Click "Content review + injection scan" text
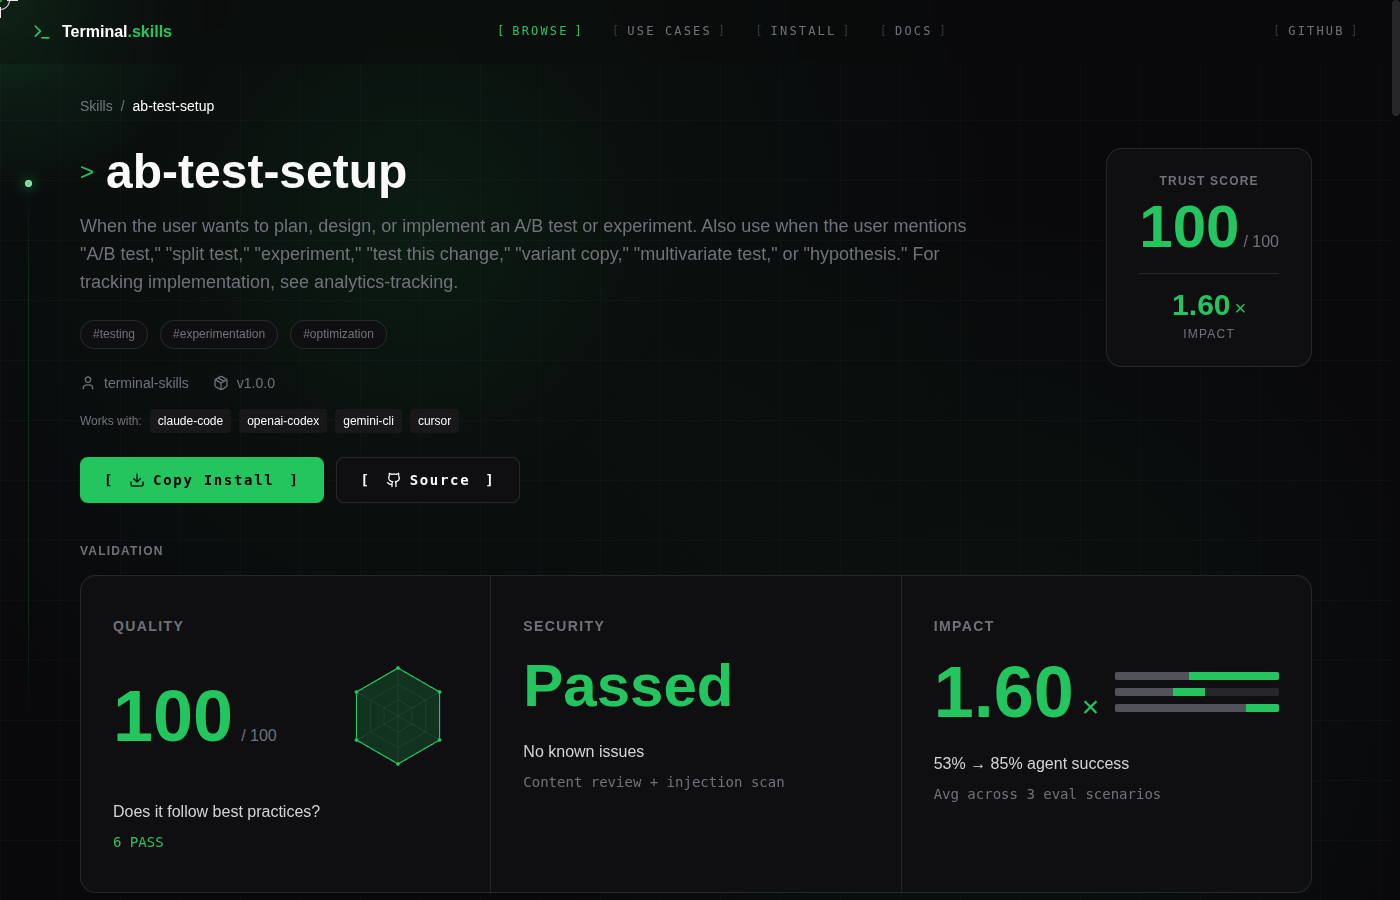 coord(654,782)
